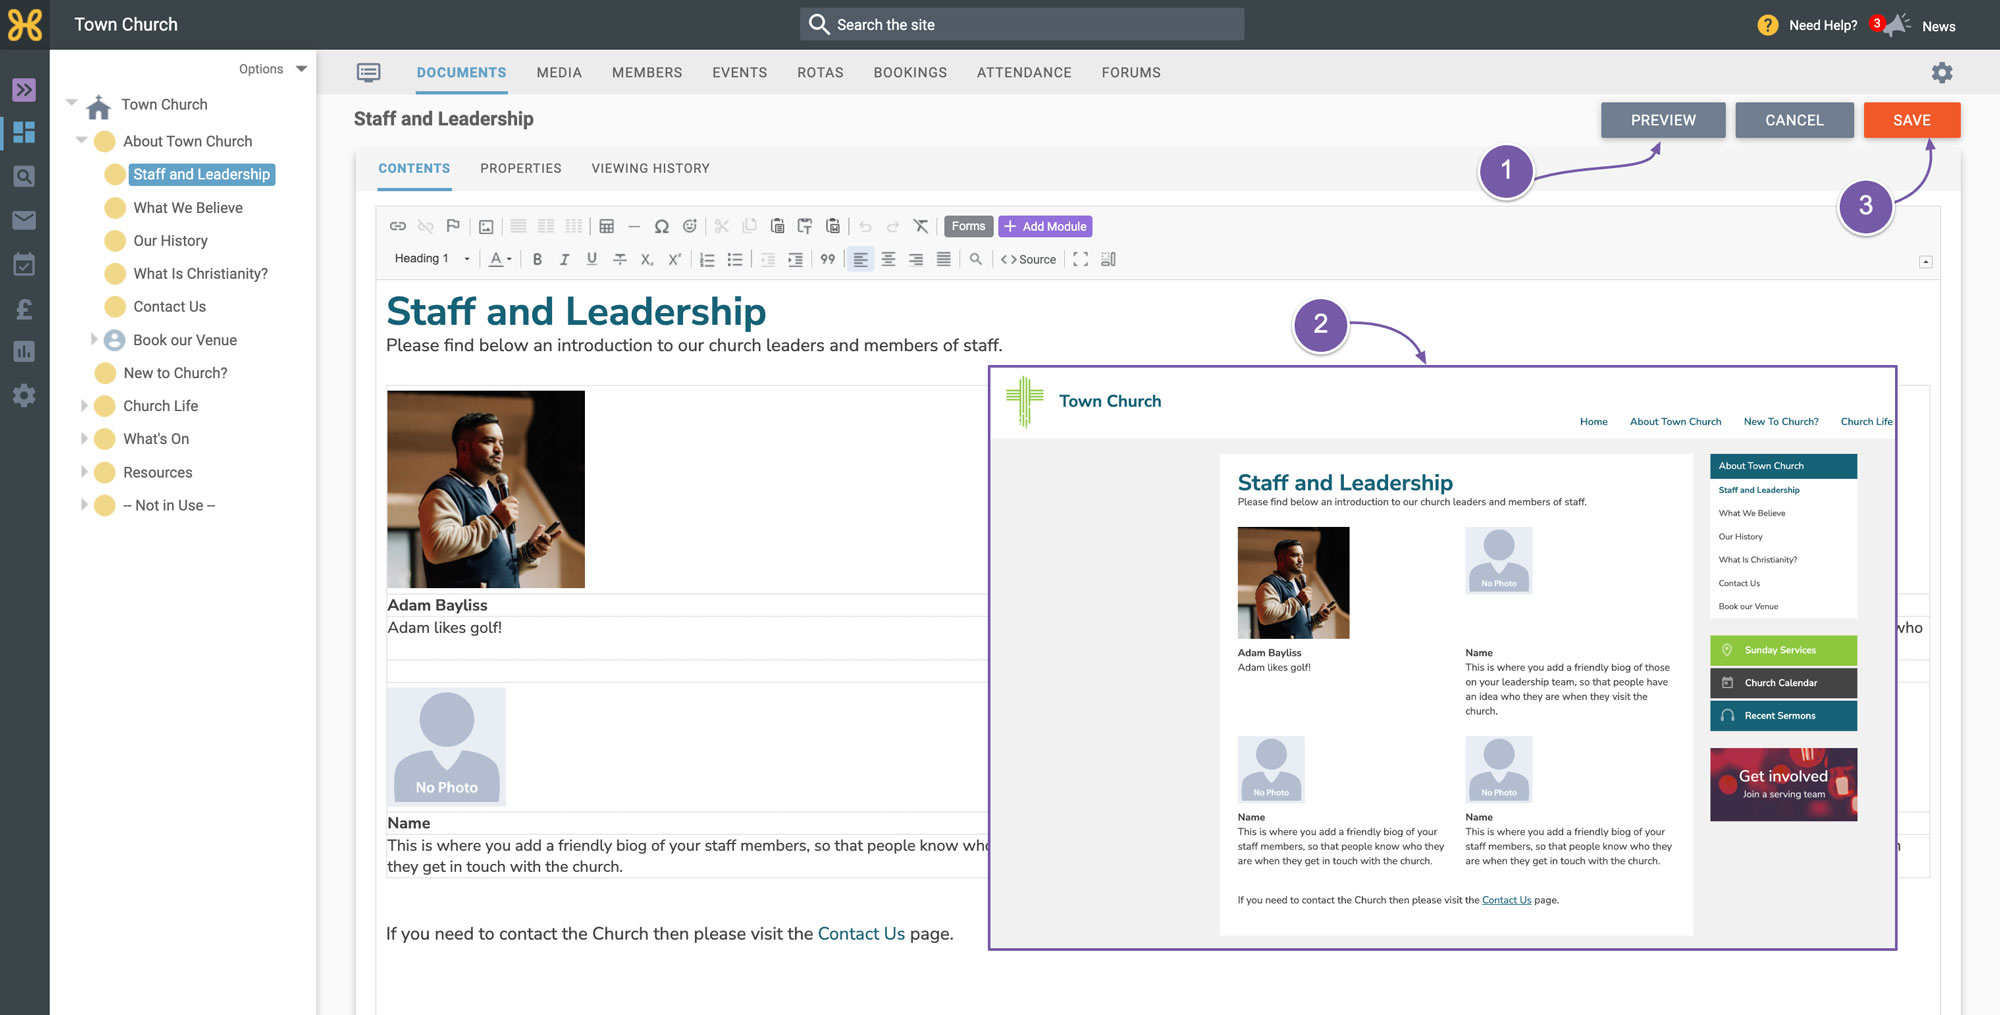Right align the text
Viewport: 2000px width, 1015px height.
916,259
